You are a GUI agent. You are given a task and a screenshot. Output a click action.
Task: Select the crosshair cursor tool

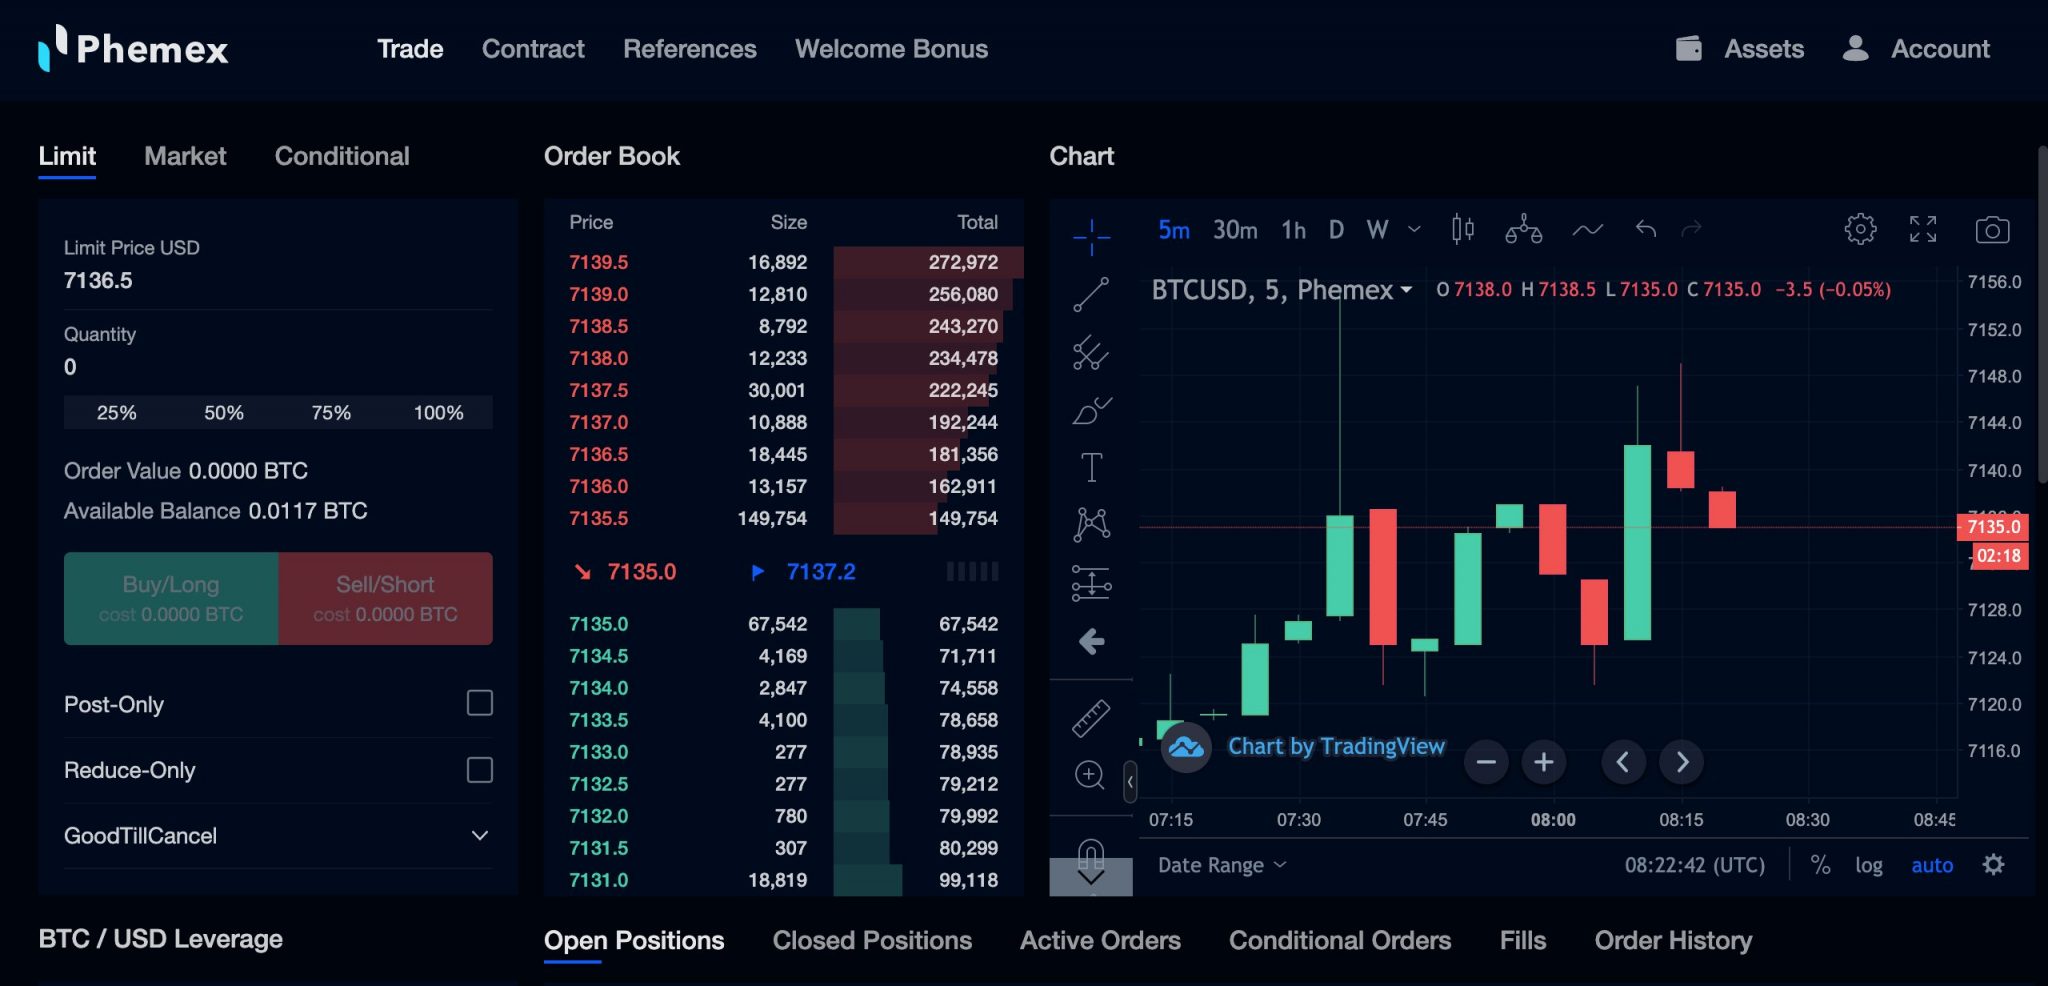pos(1090,237)
